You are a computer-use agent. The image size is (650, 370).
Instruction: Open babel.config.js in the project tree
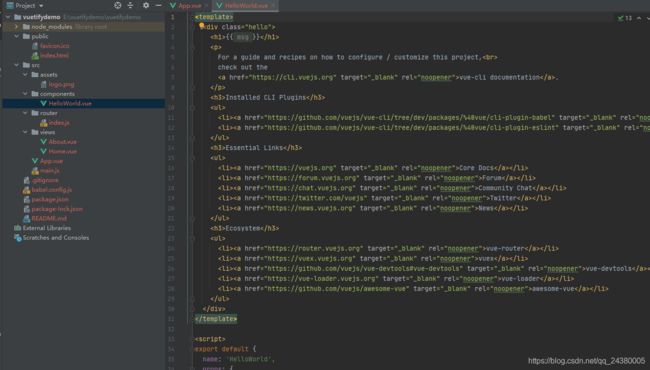tap(52, 190)
